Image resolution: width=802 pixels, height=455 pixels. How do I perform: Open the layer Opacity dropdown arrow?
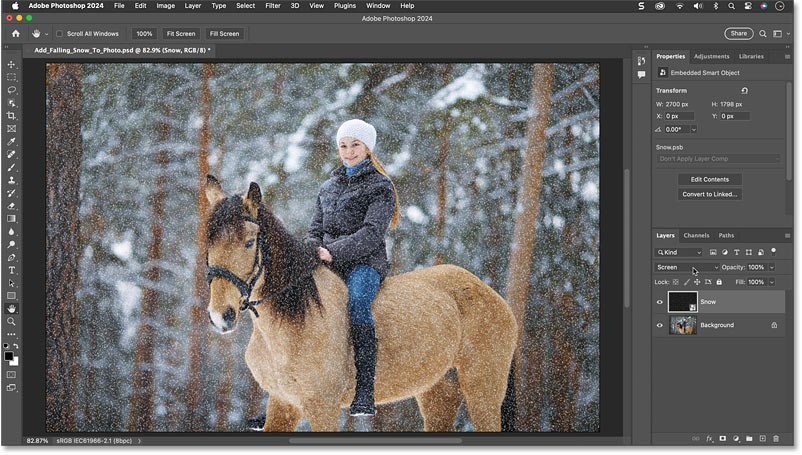coord(771,267)
